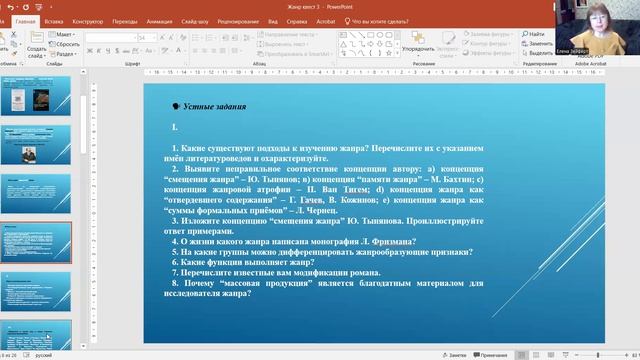
Task: Expand the shapes gallery more arrow
Action: pyautogui.click(x=397, y=53)
